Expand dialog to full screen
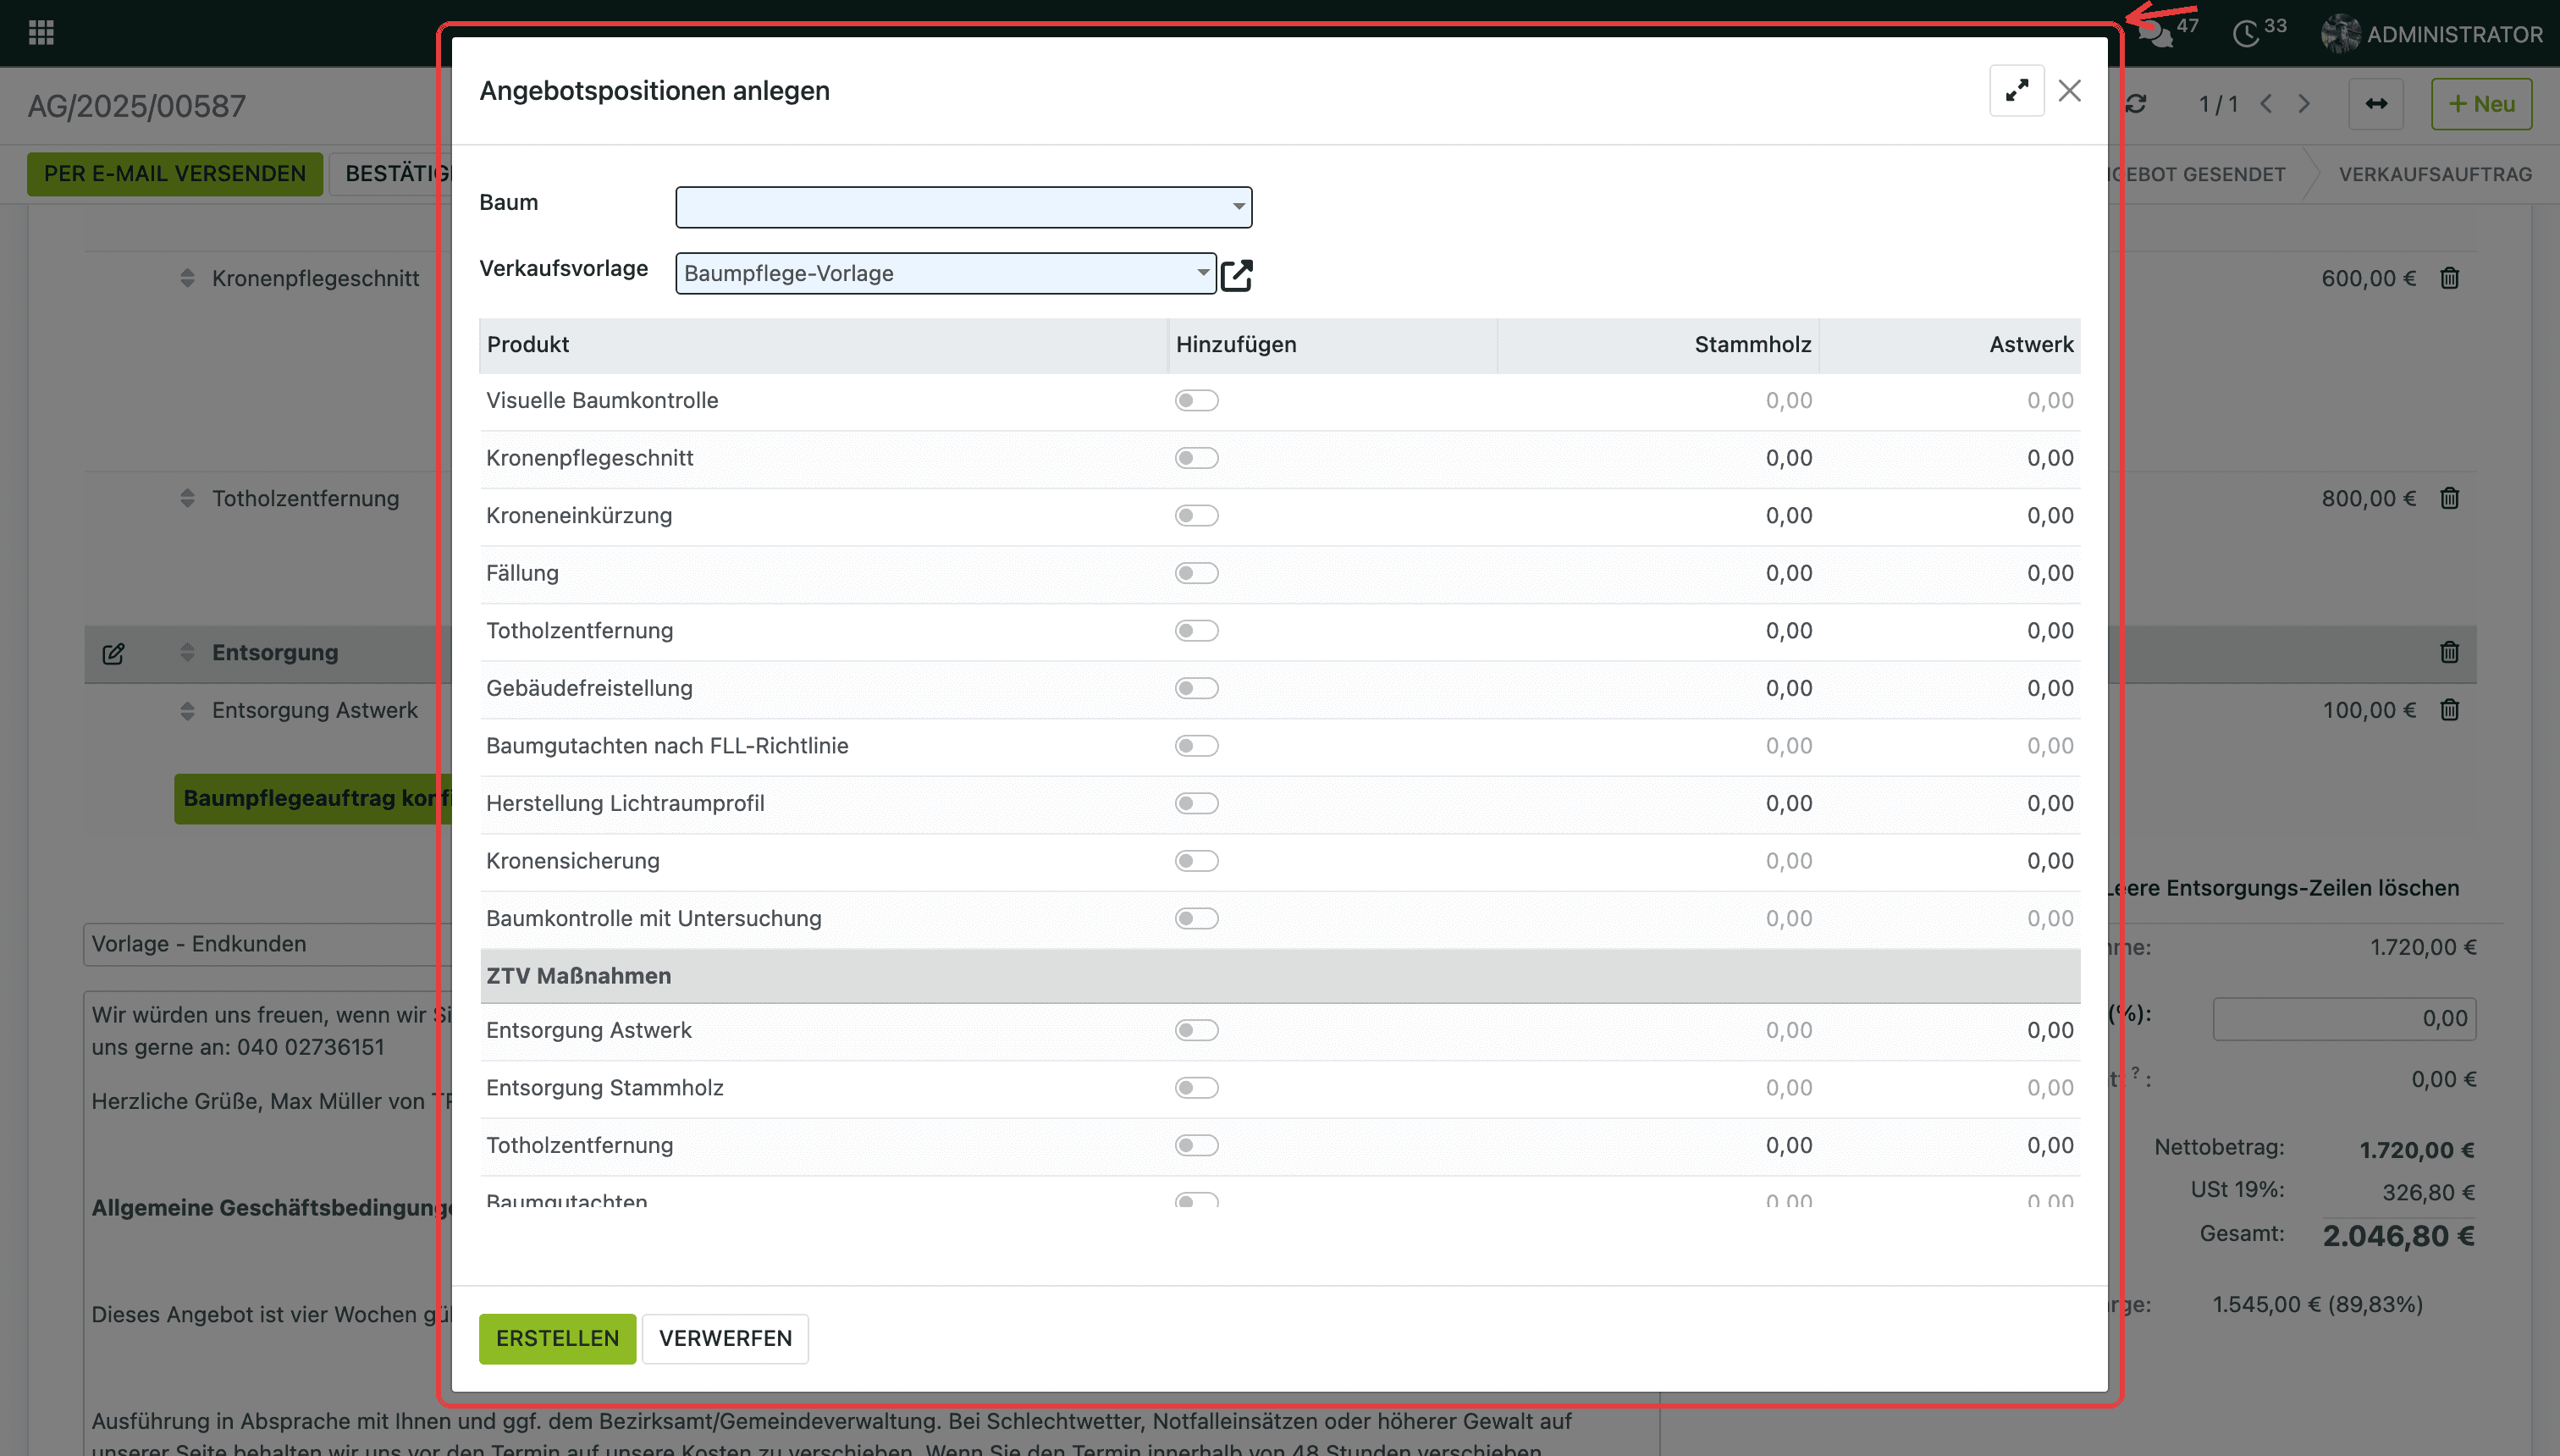This screenshot has height=1456, width=2560. [2016, 91]
